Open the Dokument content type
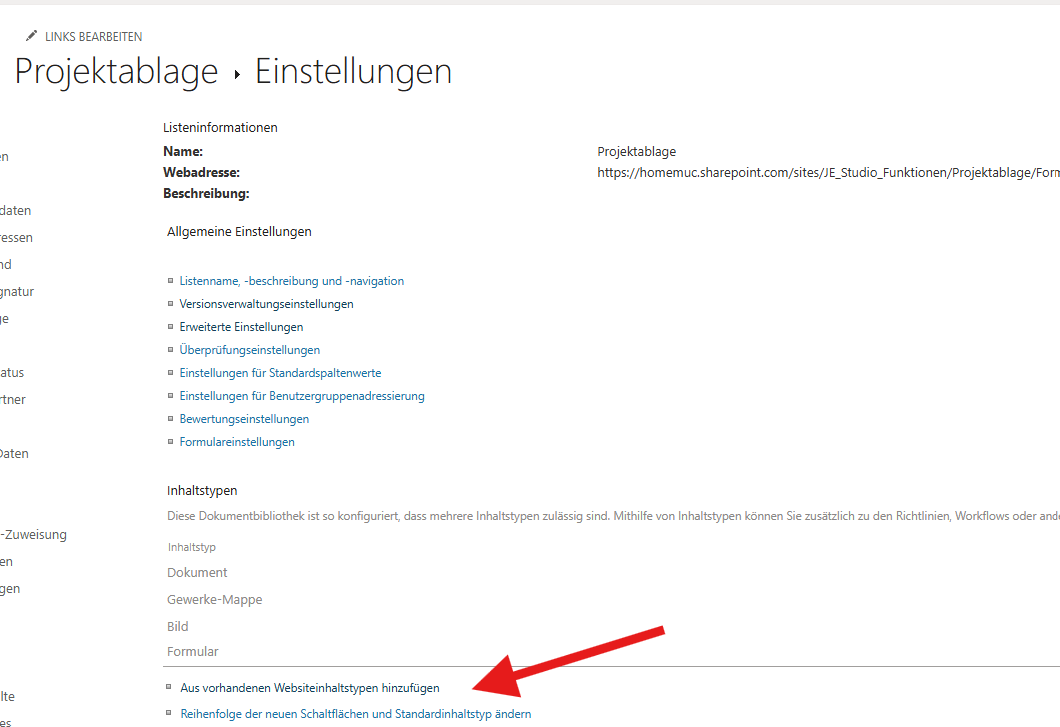Viewport: 1060px width, 727px height. [197, 573]
